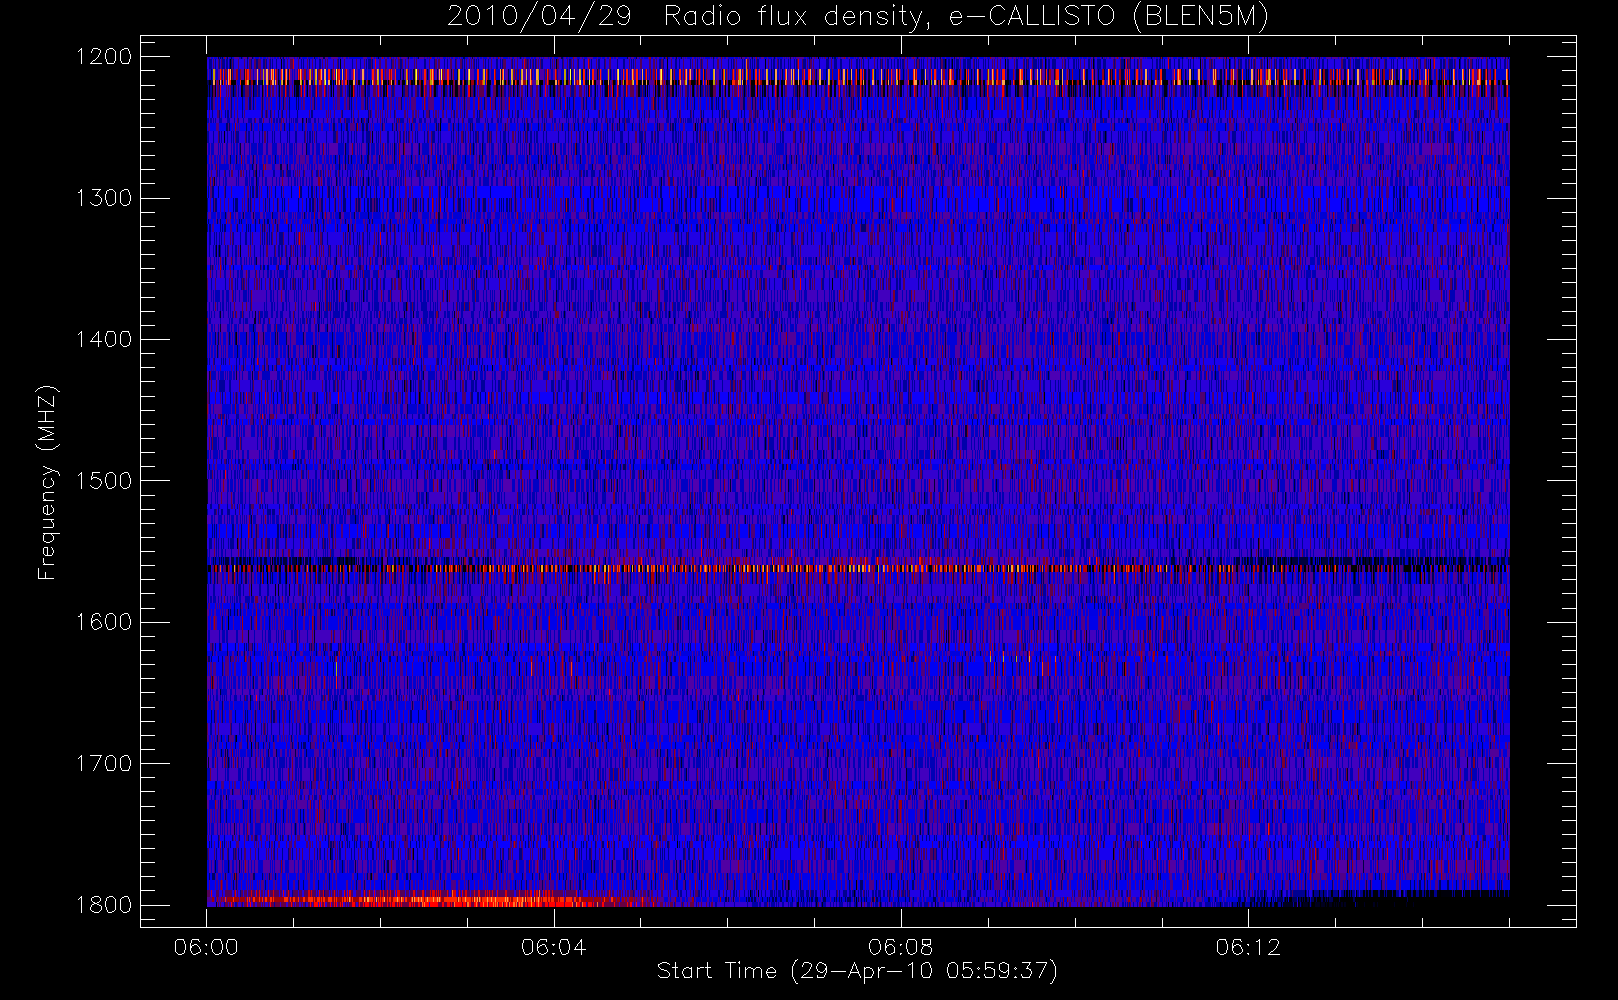Click the 06:12 time tick label

tap(1248, 947)
